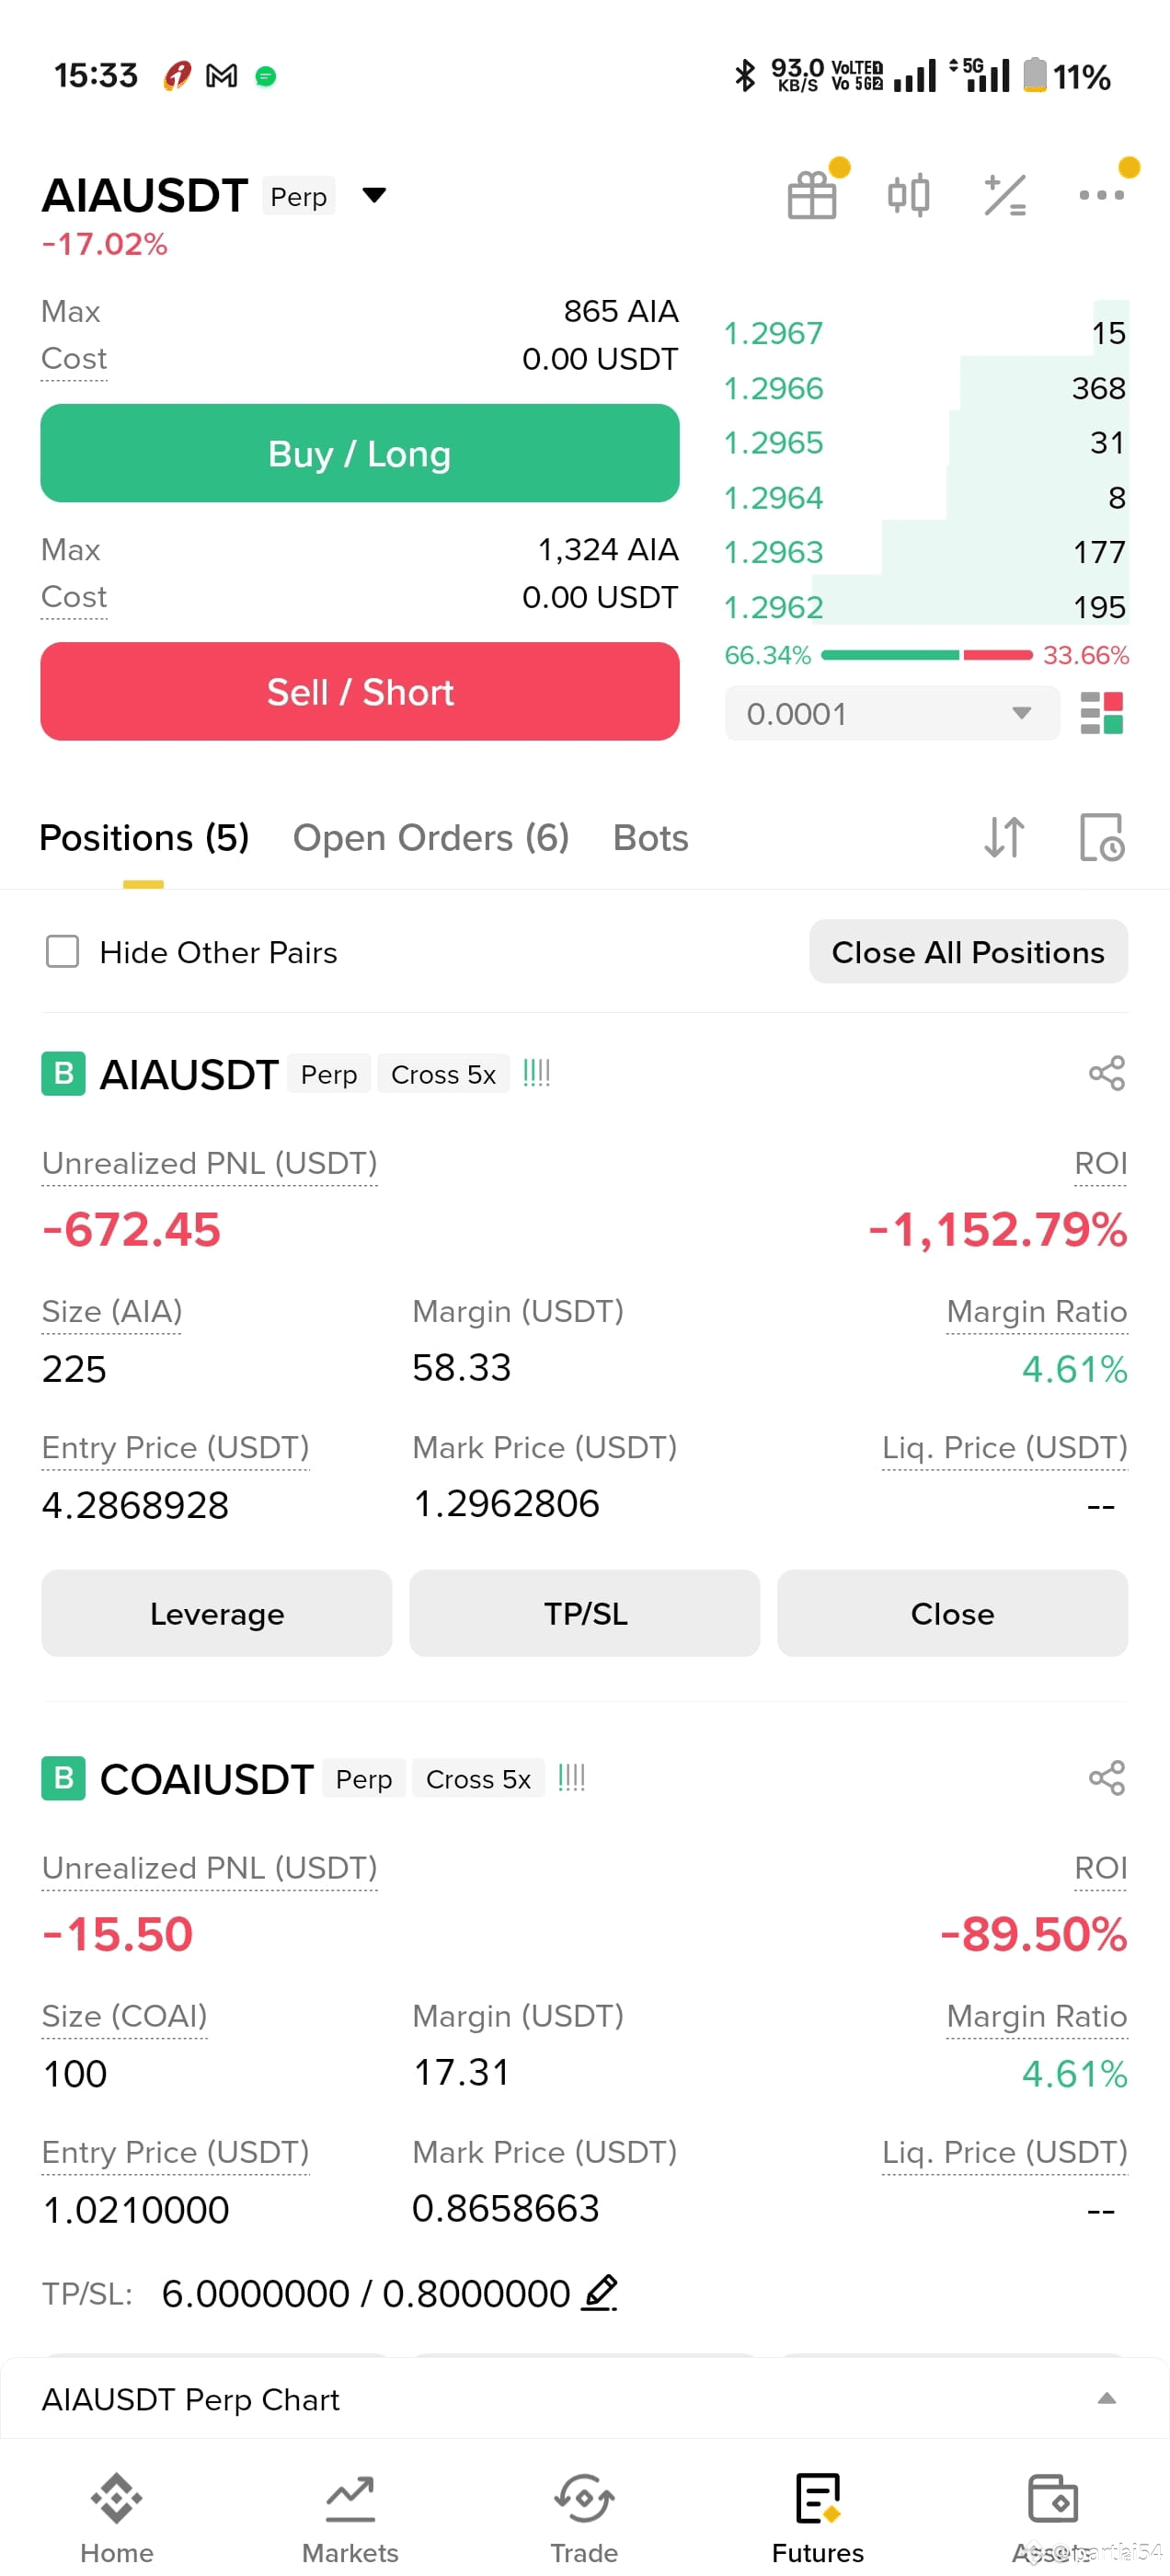The image size is (1170, 2576).
Task: Open the three-dot more options menu
Action: tap(1101, 195)
